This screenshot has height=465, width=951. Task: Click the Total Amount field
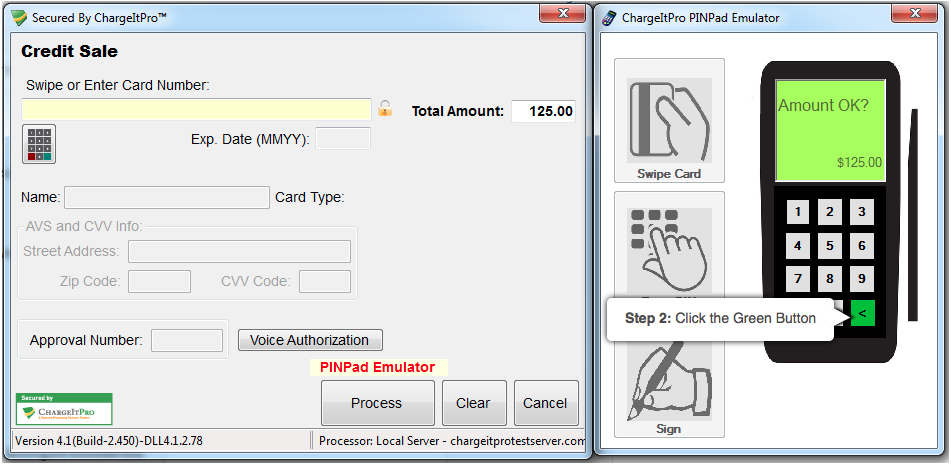(543, 112)
